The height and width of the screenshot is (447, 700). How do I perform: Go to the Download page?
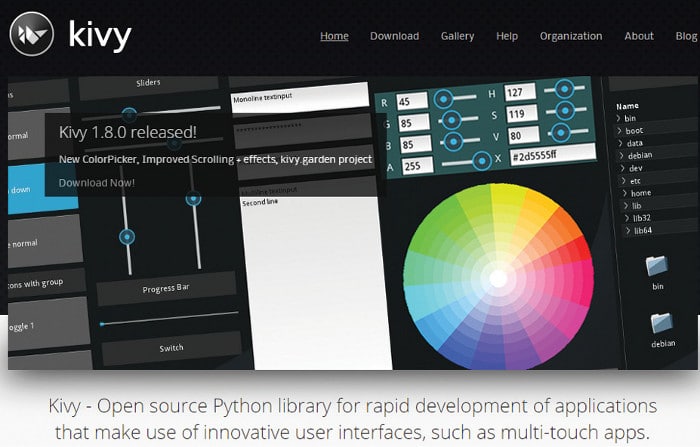[x=394, y=36]
